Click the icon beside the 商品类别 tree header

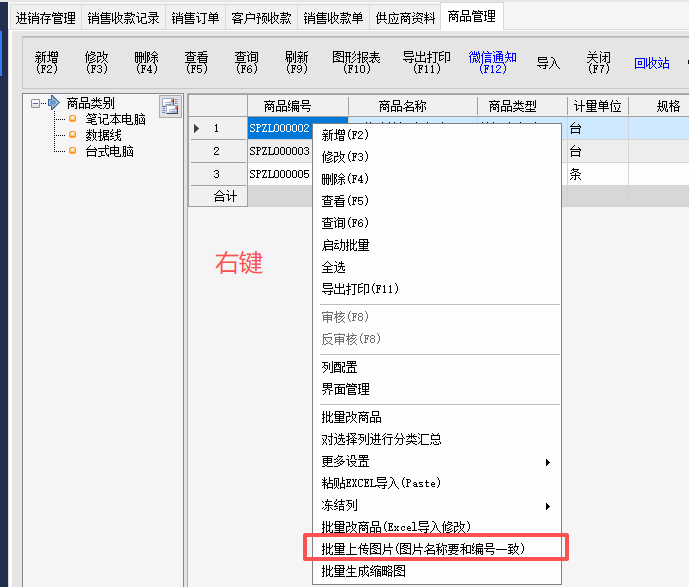pyautogui.click(x=170, y=106)
